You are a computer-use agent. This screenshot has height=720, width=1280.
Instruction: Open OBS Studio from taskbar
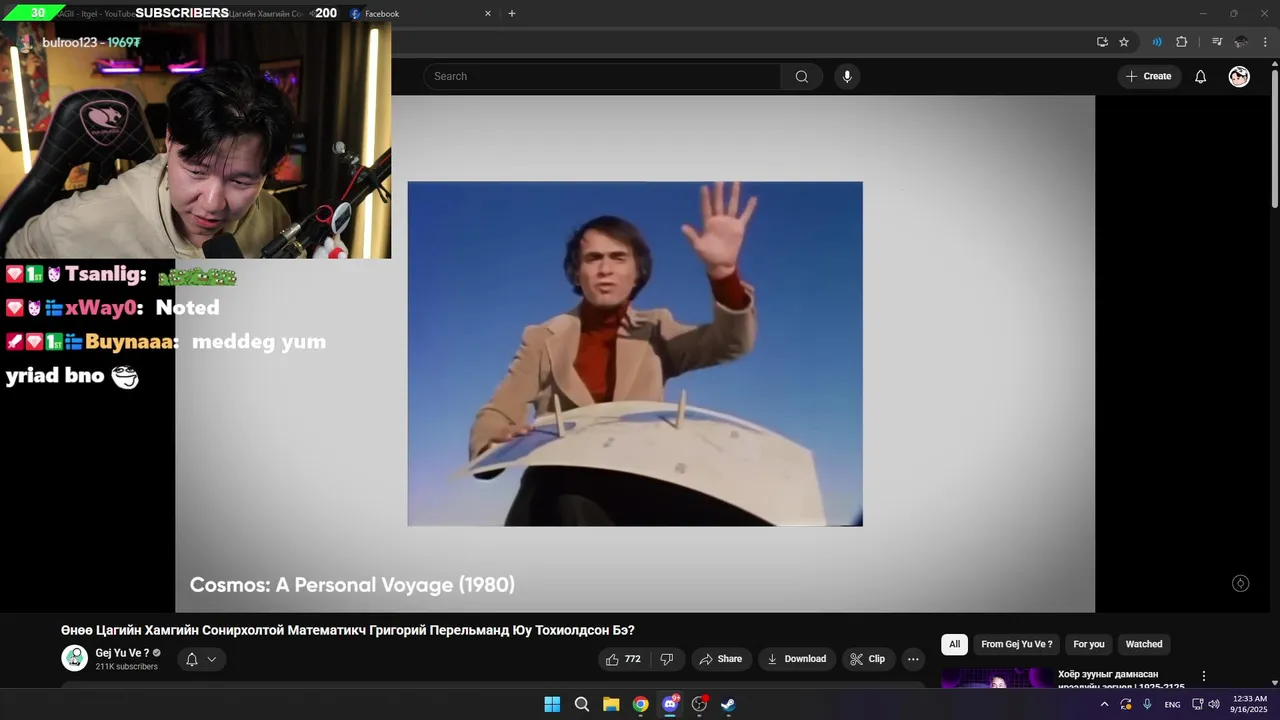point(699,704)
